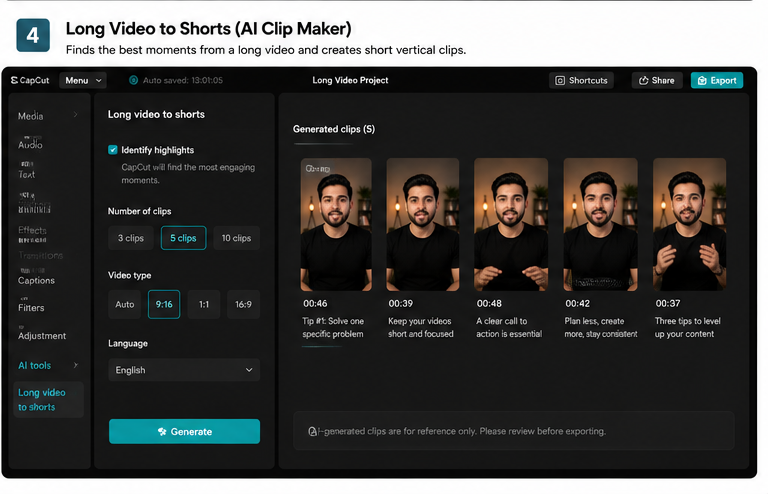Open the Menu dropdown
Viewport: 768px width, 494px height.
[x=83, y=80]
